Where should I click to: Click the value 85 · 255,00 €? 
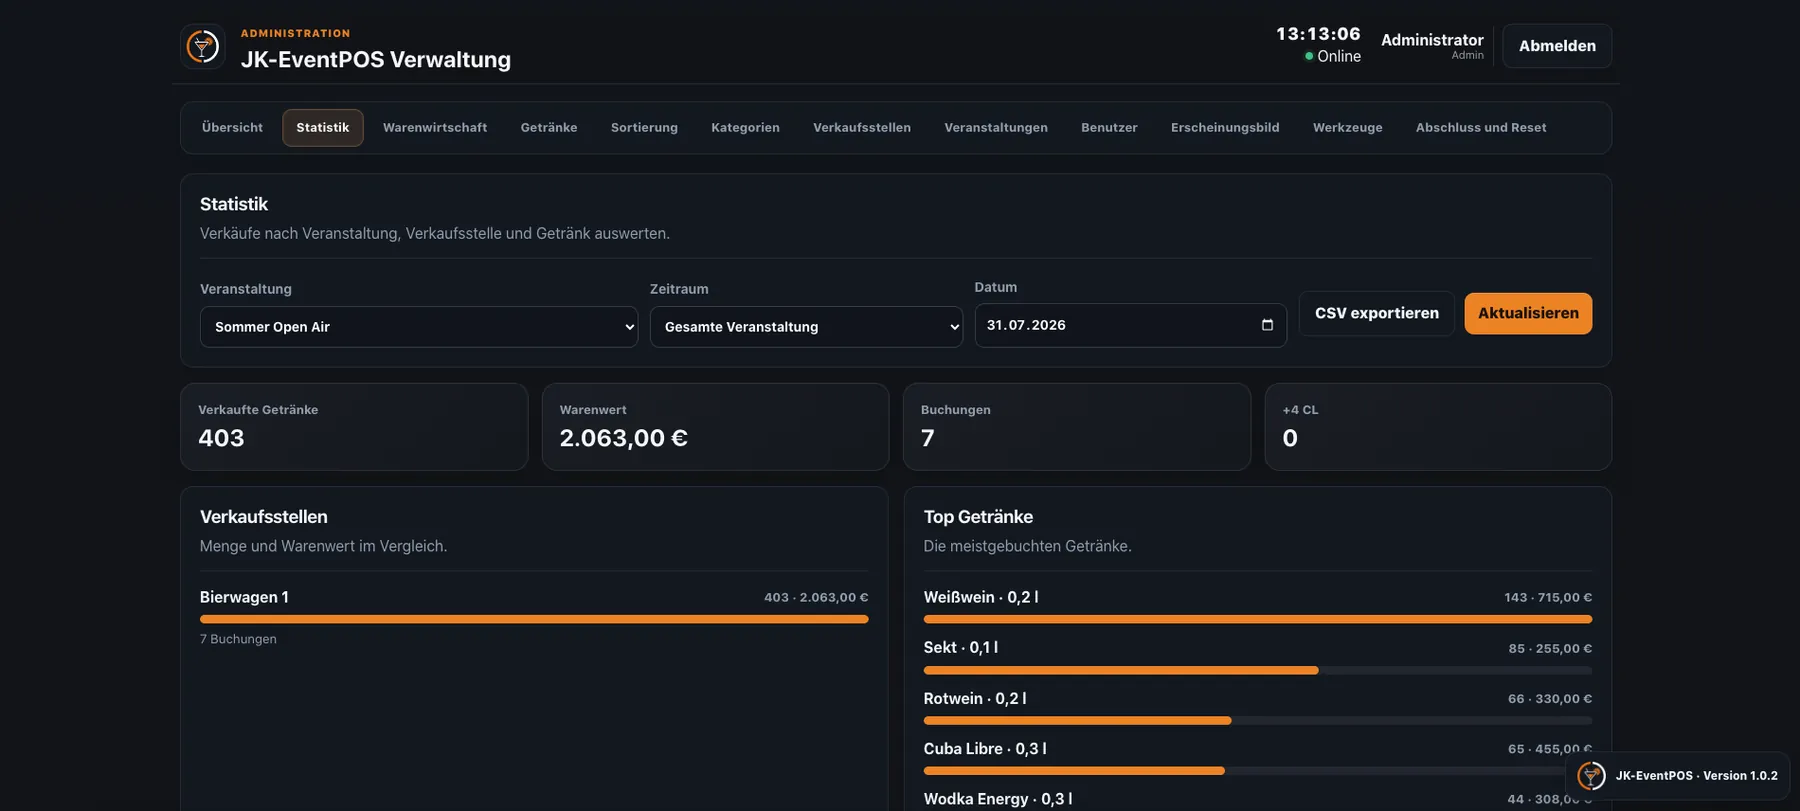1550,649
